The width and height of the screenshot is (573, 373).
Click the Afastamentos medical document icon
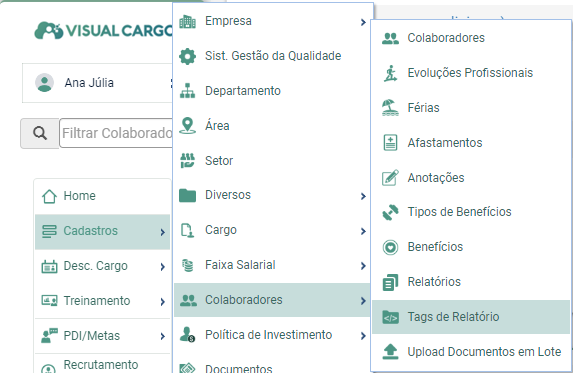coord(390,142)
